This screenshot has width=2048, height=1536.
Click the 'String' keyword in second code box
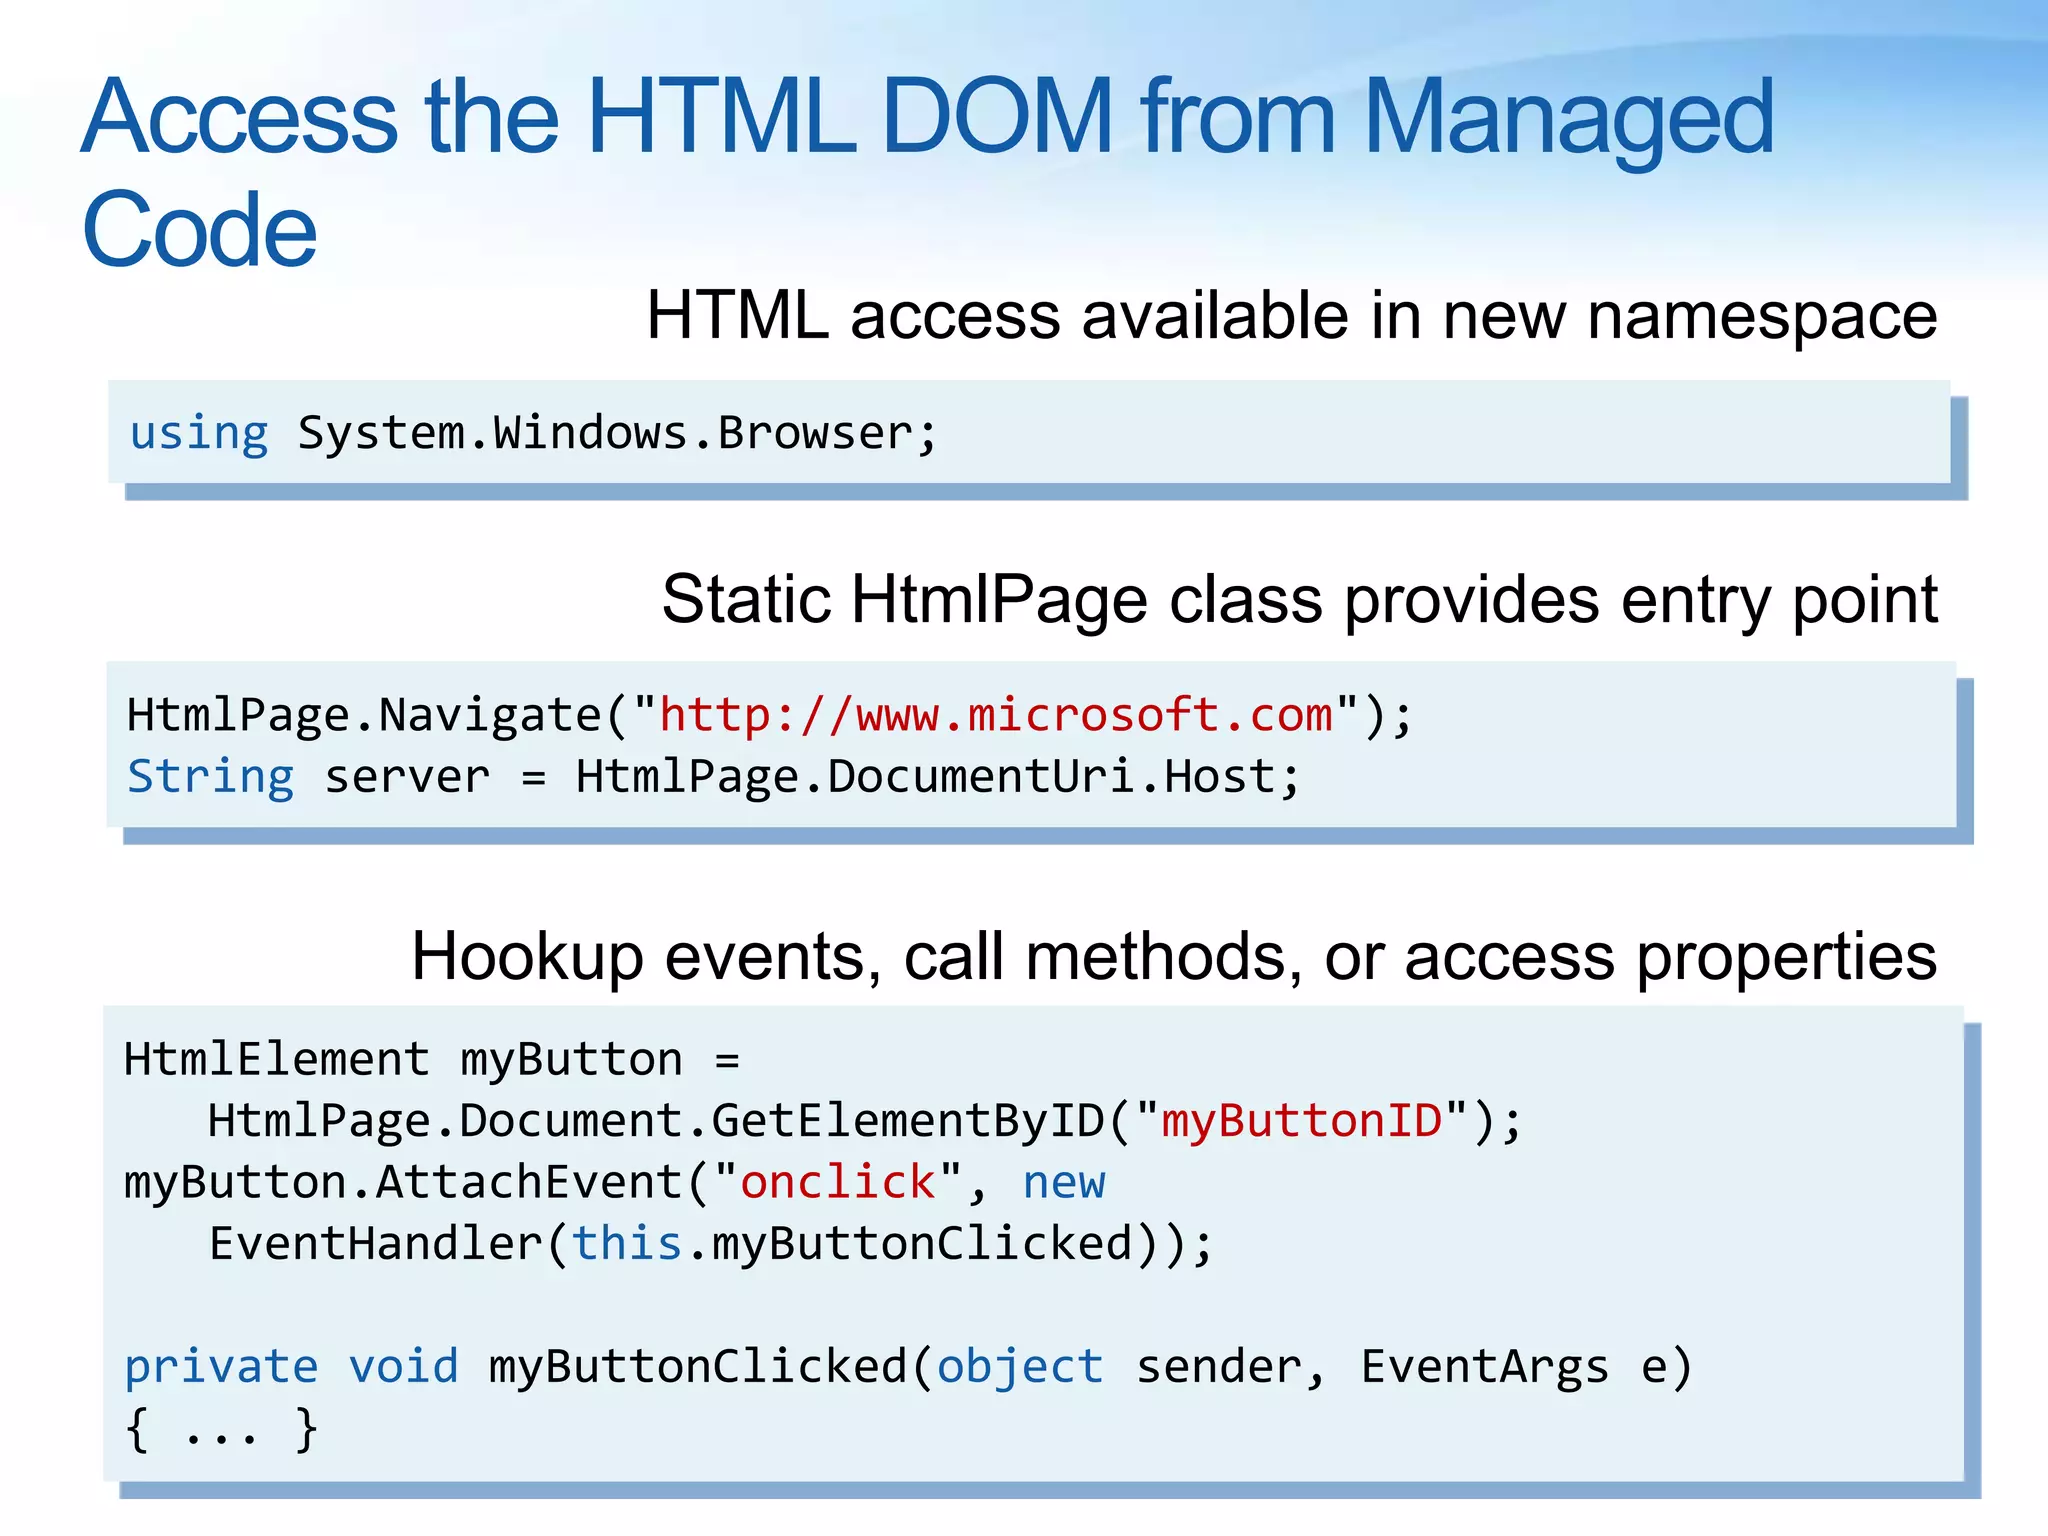tap(211, 777)
